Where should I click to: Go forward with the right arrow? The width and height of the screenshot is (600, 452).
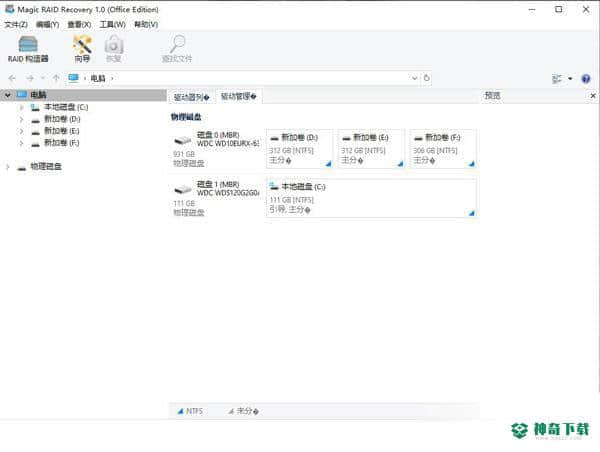click(x=30, y=78)
